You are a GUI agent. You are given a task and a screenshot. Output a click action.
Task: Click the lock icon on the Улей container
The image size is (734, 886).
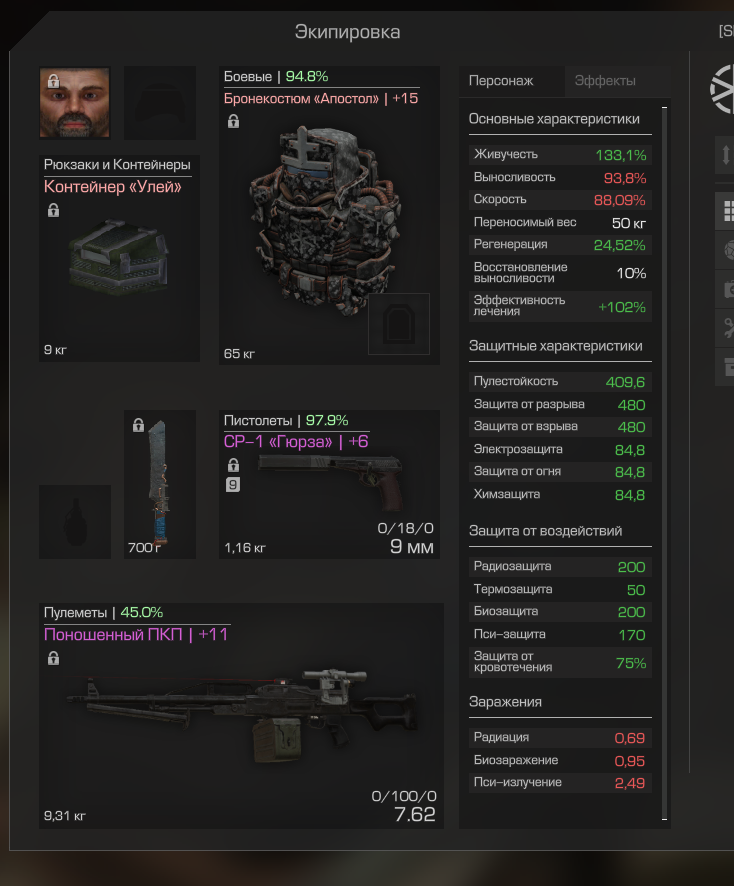(x=54, y=210)
